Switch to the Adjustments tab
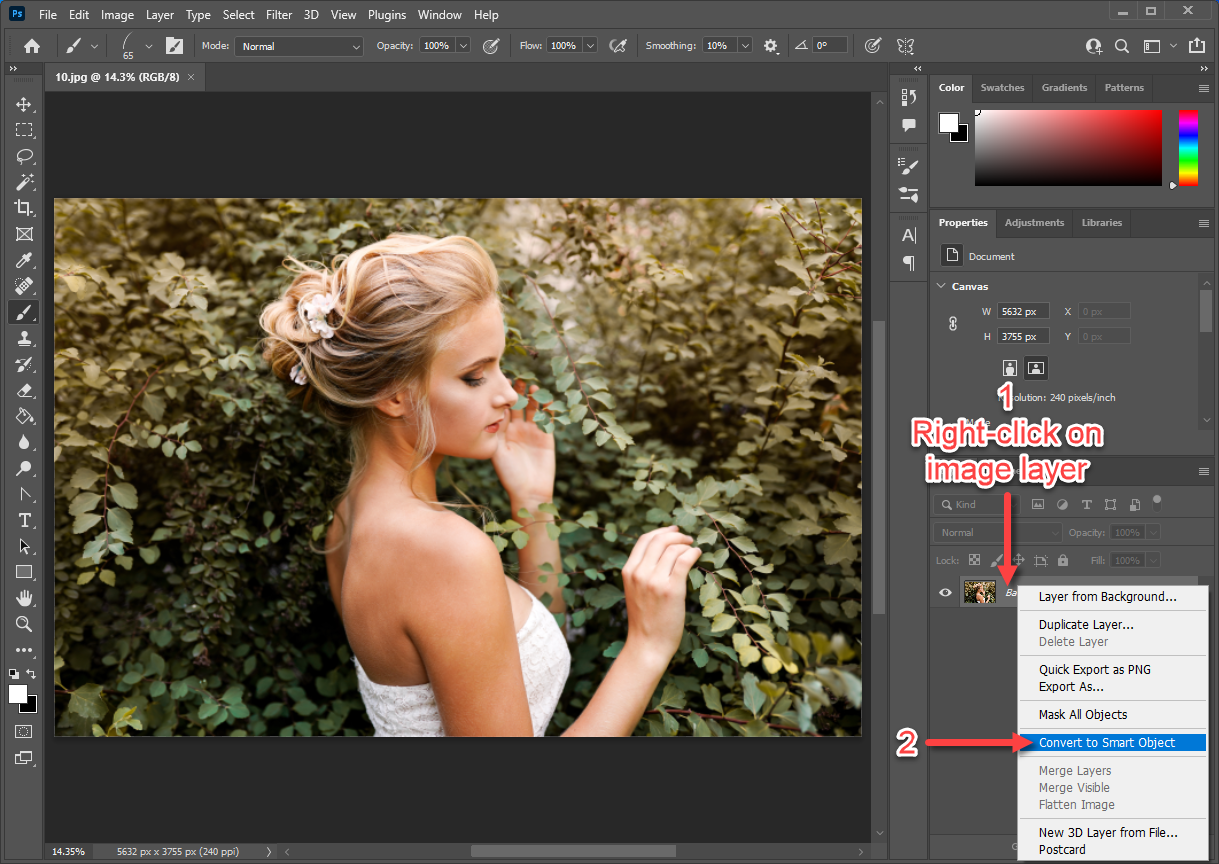Screen dimensions: 1219x864 click(x=1034, y=222)
